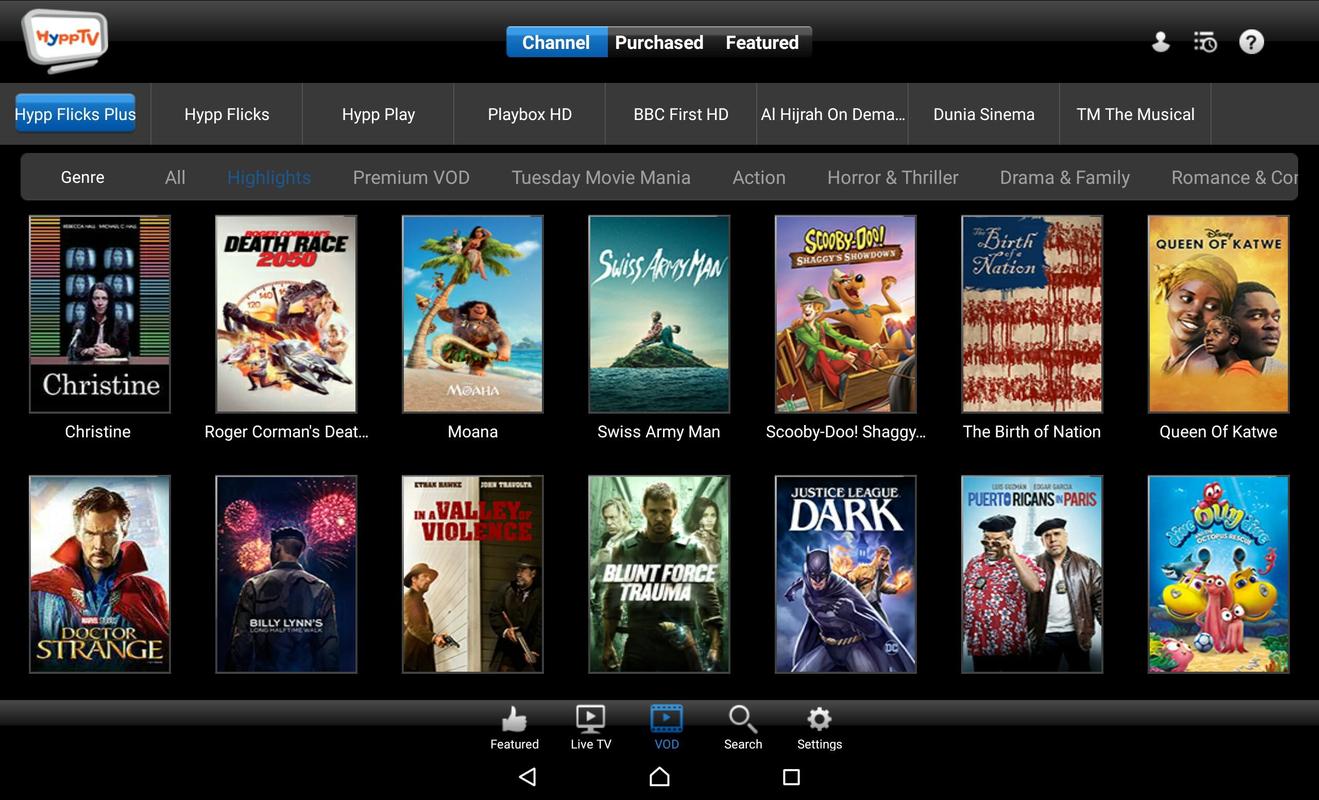Filter by Premium VOD
Screen dimensions: 1319x800
(x=411, y=177)
